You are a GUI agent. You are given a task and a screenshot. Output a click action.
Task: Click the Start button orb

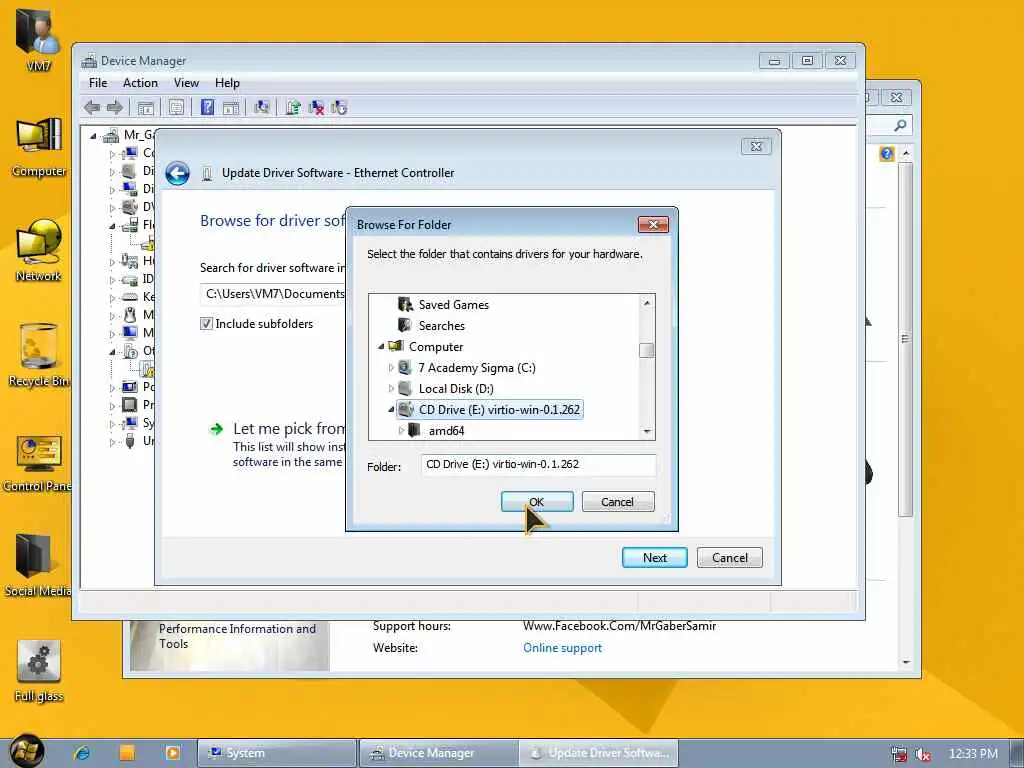[x=27, y=752]
